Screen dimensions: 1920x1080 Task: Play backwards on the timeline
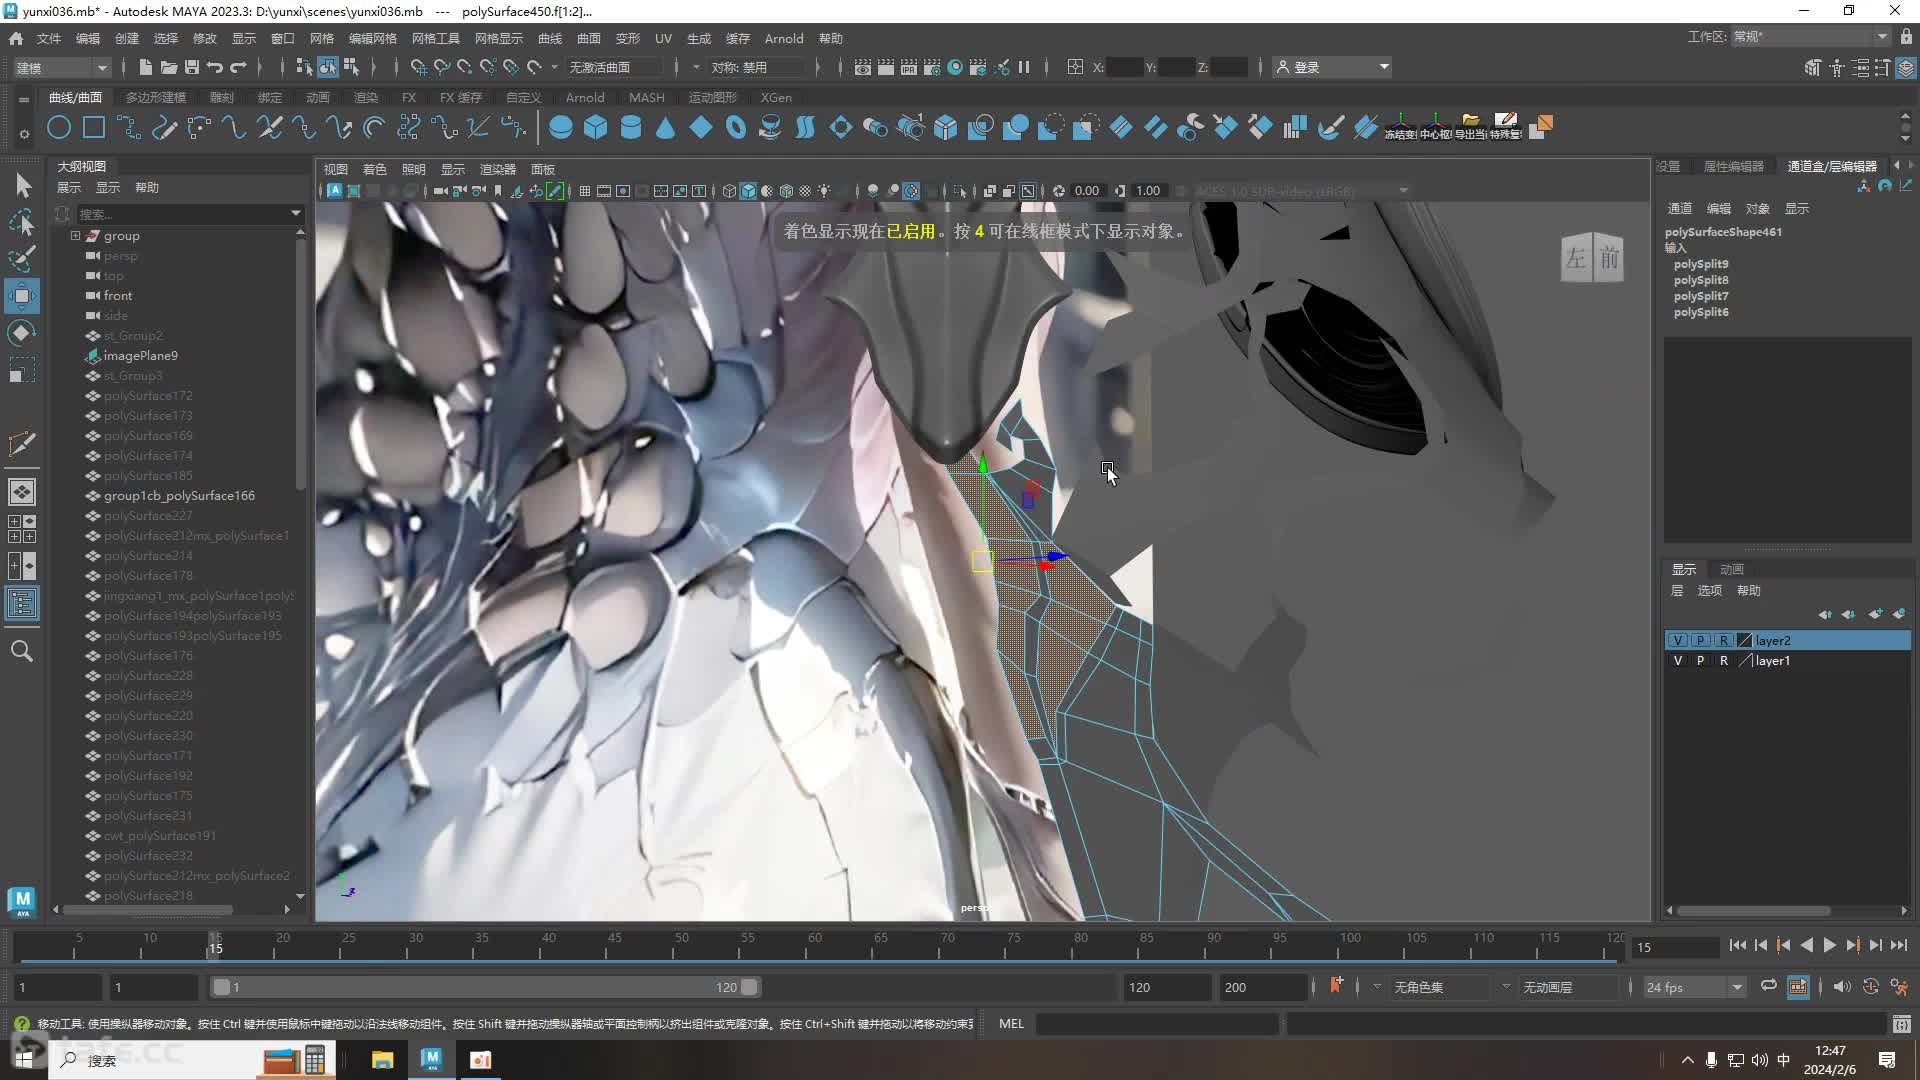pyautogui.click(x=1806, y=945)
